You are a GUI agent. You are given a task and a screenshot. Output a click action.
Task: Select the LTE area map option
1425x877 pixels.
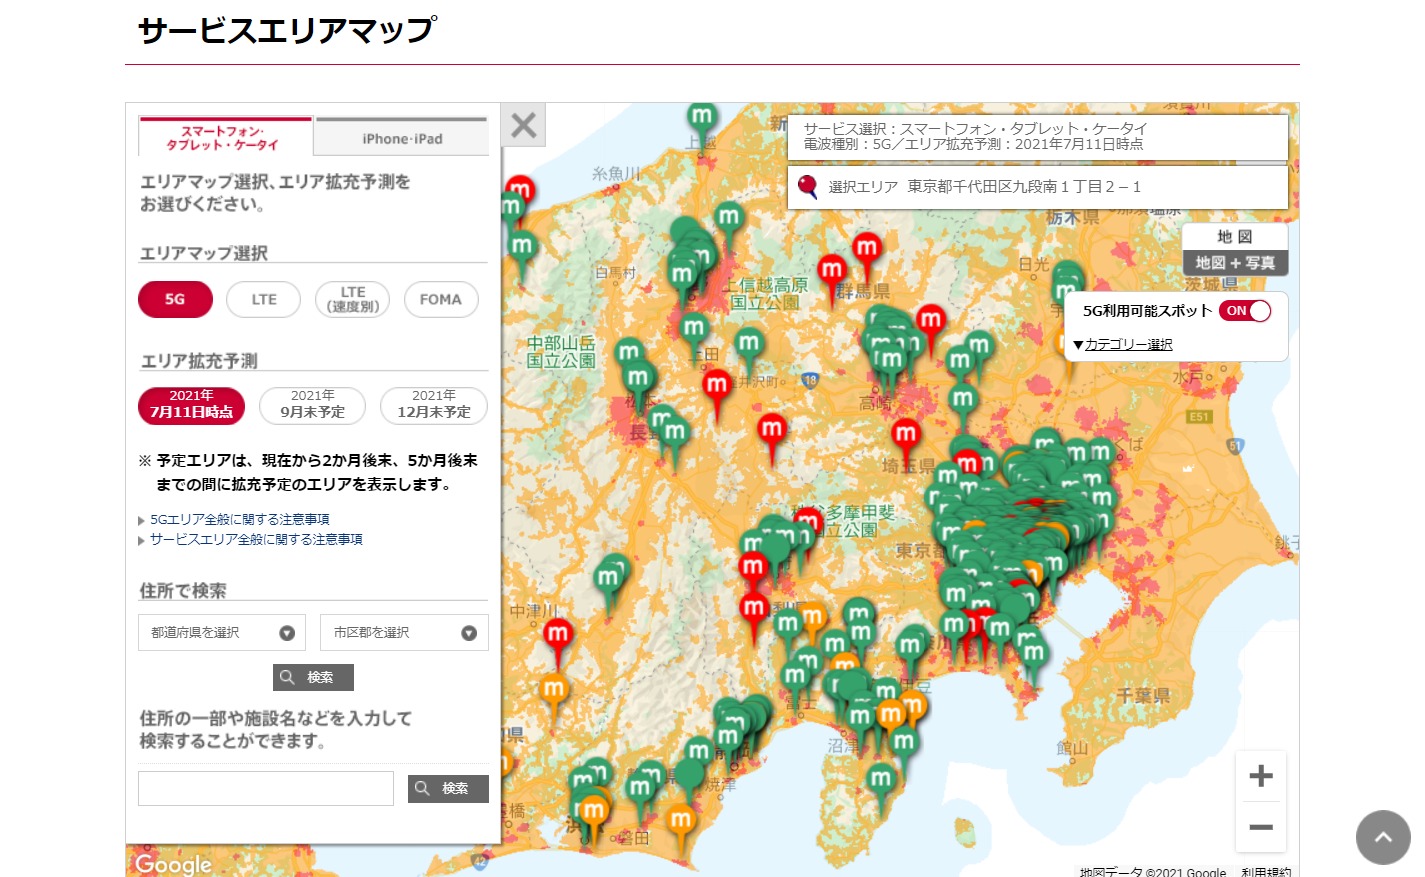(264, 299)
